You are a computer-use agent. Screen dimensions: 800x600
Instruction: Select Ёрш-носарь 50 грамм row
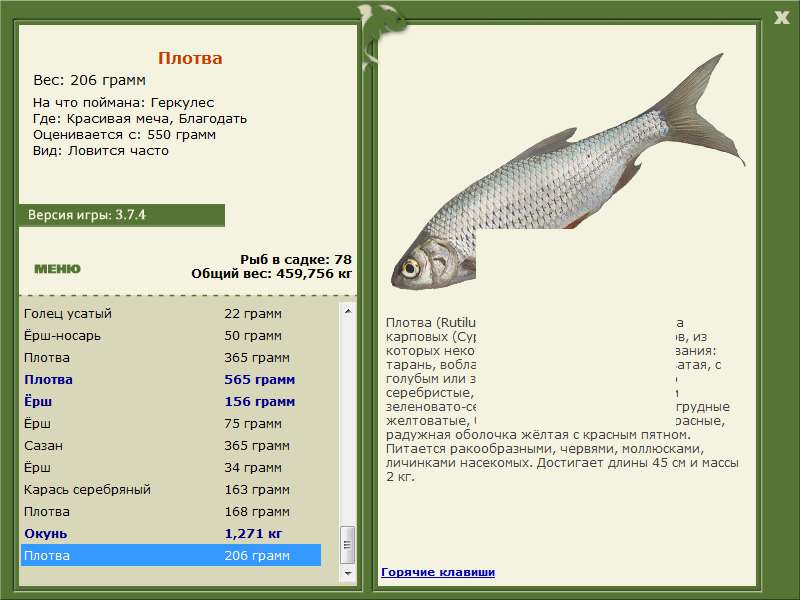point(171,336)
